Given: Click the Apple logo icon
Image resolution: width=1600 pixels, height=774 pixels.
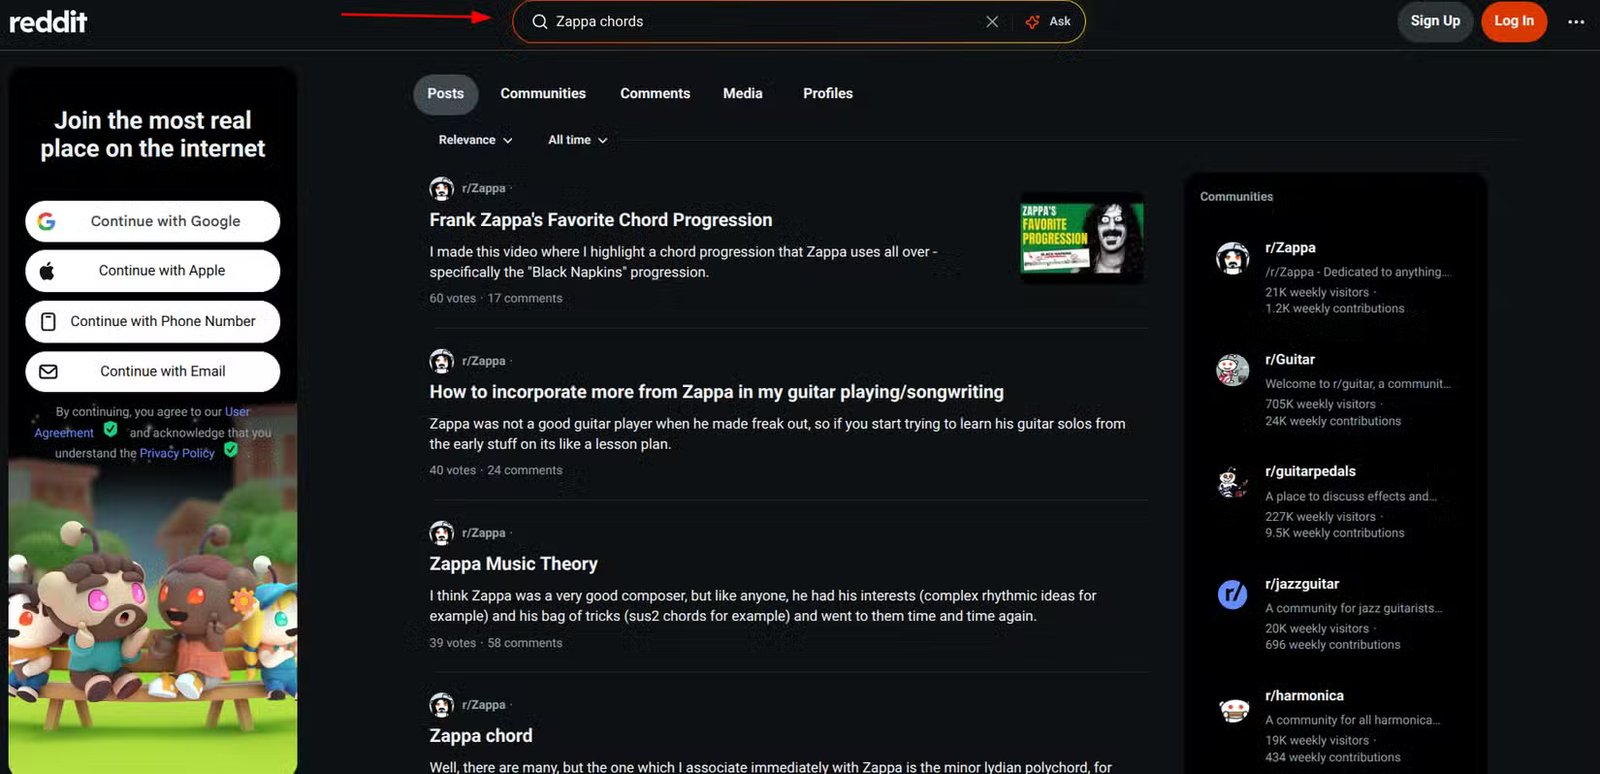Looking at the screenshot, I should 47,270.
